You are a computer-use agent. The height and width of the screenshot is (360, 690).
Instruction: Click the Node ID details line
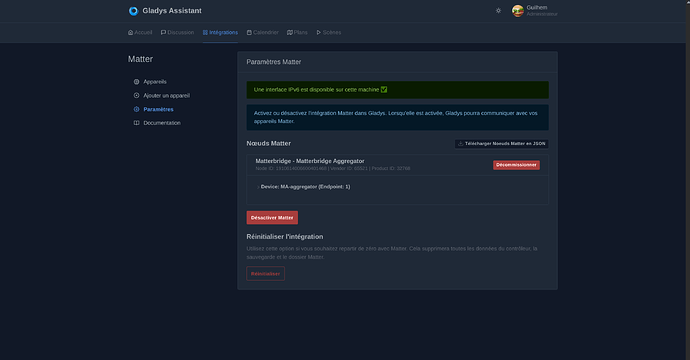click(x=333, y=169)
